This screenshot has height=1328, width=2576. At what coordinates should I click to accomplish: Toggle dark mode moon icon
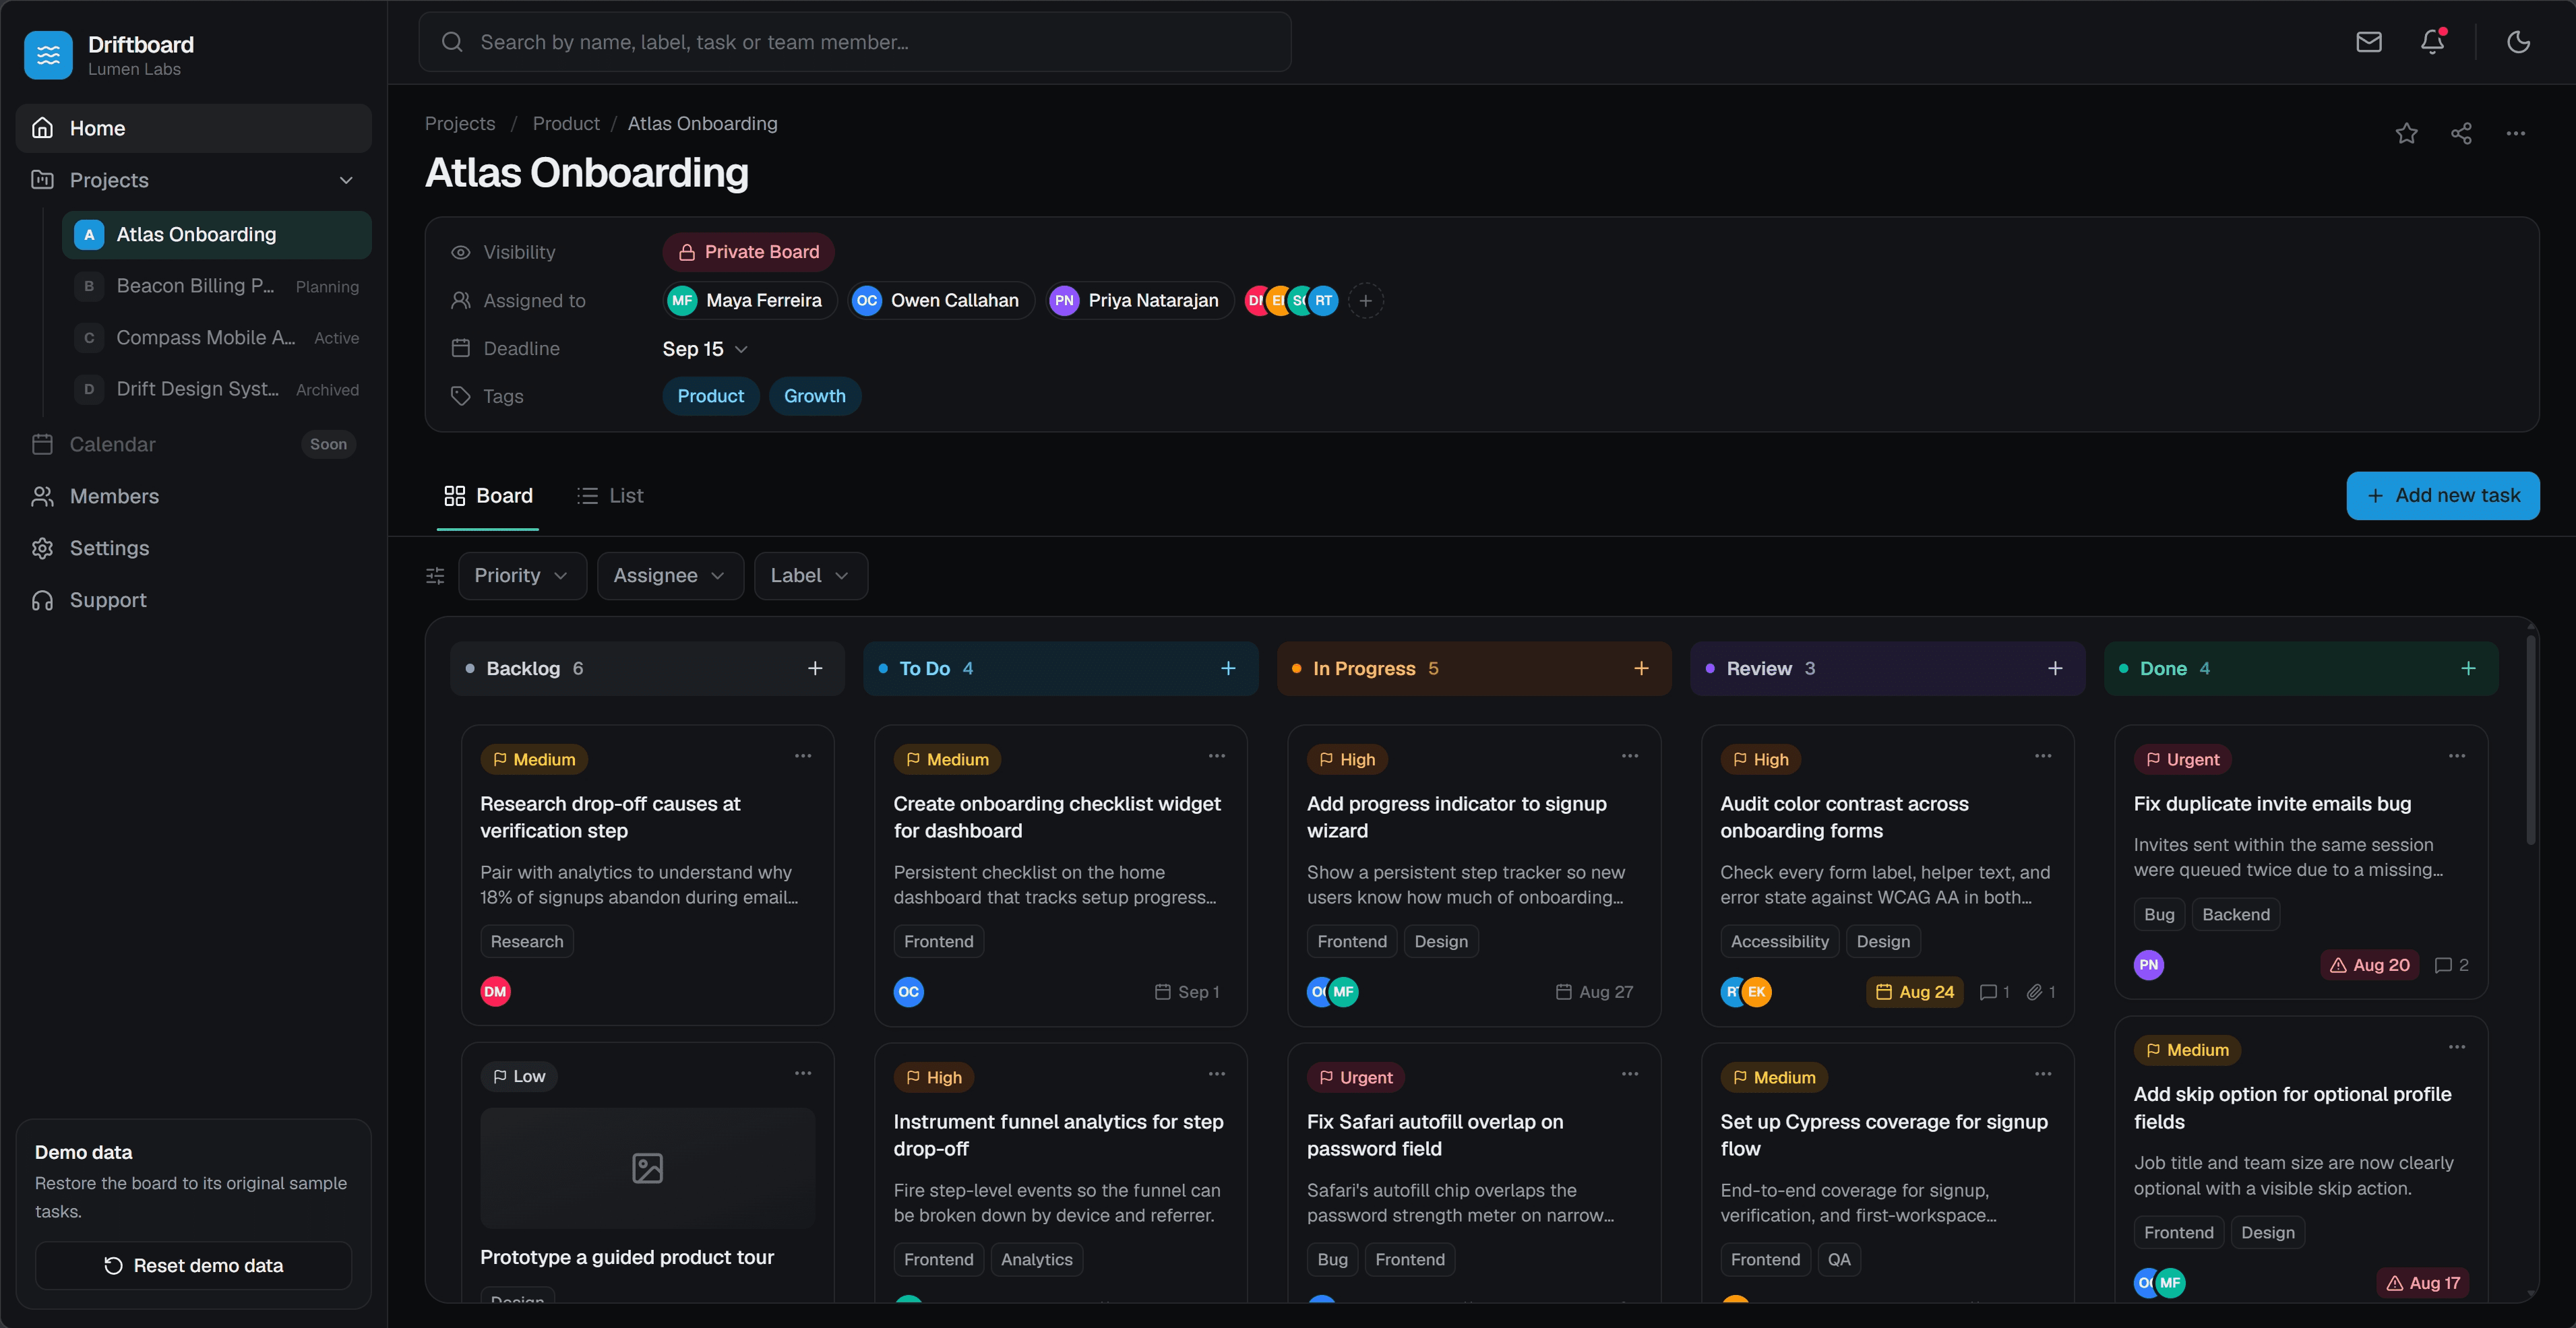pyautogui.click(x=2518, y=42)
